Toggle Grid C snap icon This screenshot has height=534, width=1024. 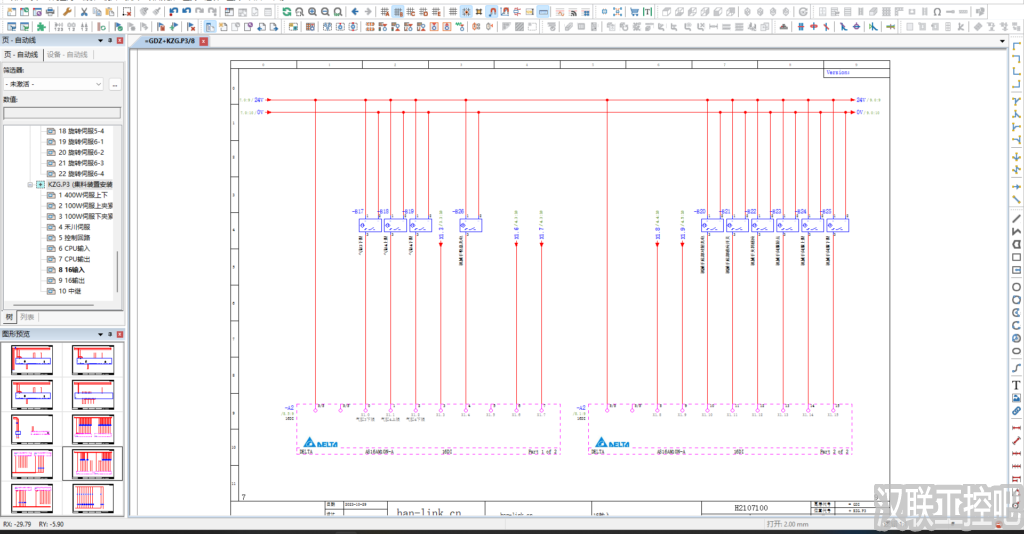[410, 12]
